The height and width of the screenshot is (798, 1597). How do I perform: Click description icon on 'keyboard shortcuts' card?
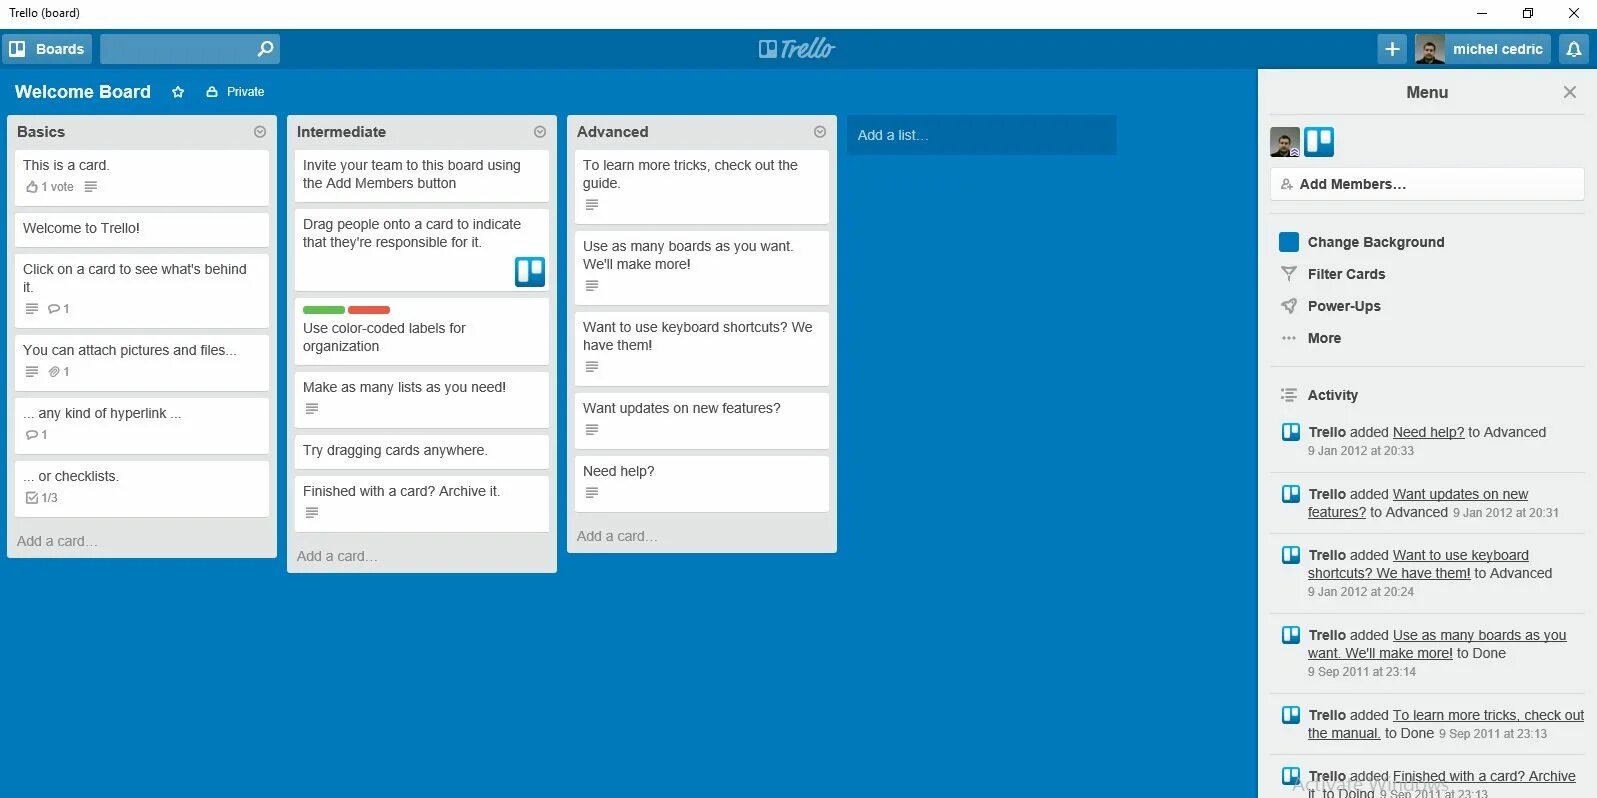pos(592,367)
